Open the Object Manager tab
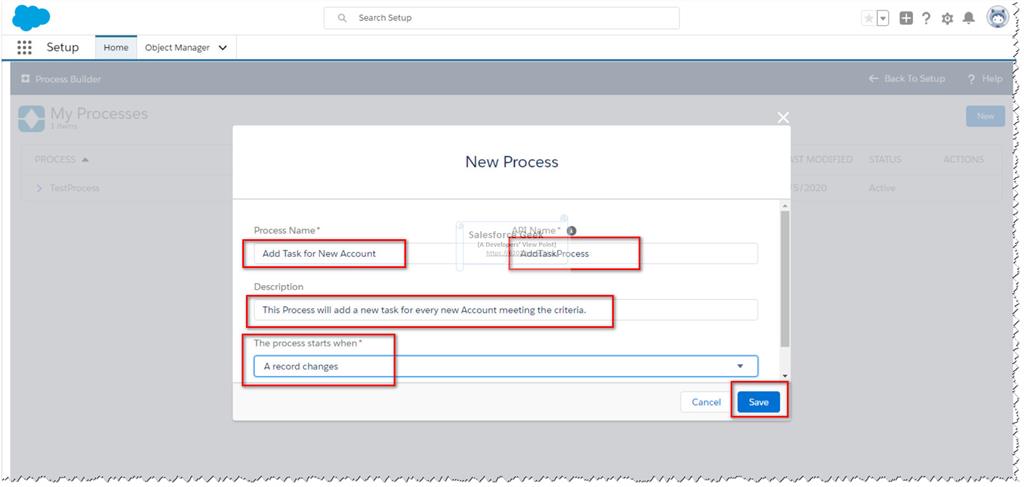The height and width of the screenshot is (487, 1024). [x=178, y=48]
